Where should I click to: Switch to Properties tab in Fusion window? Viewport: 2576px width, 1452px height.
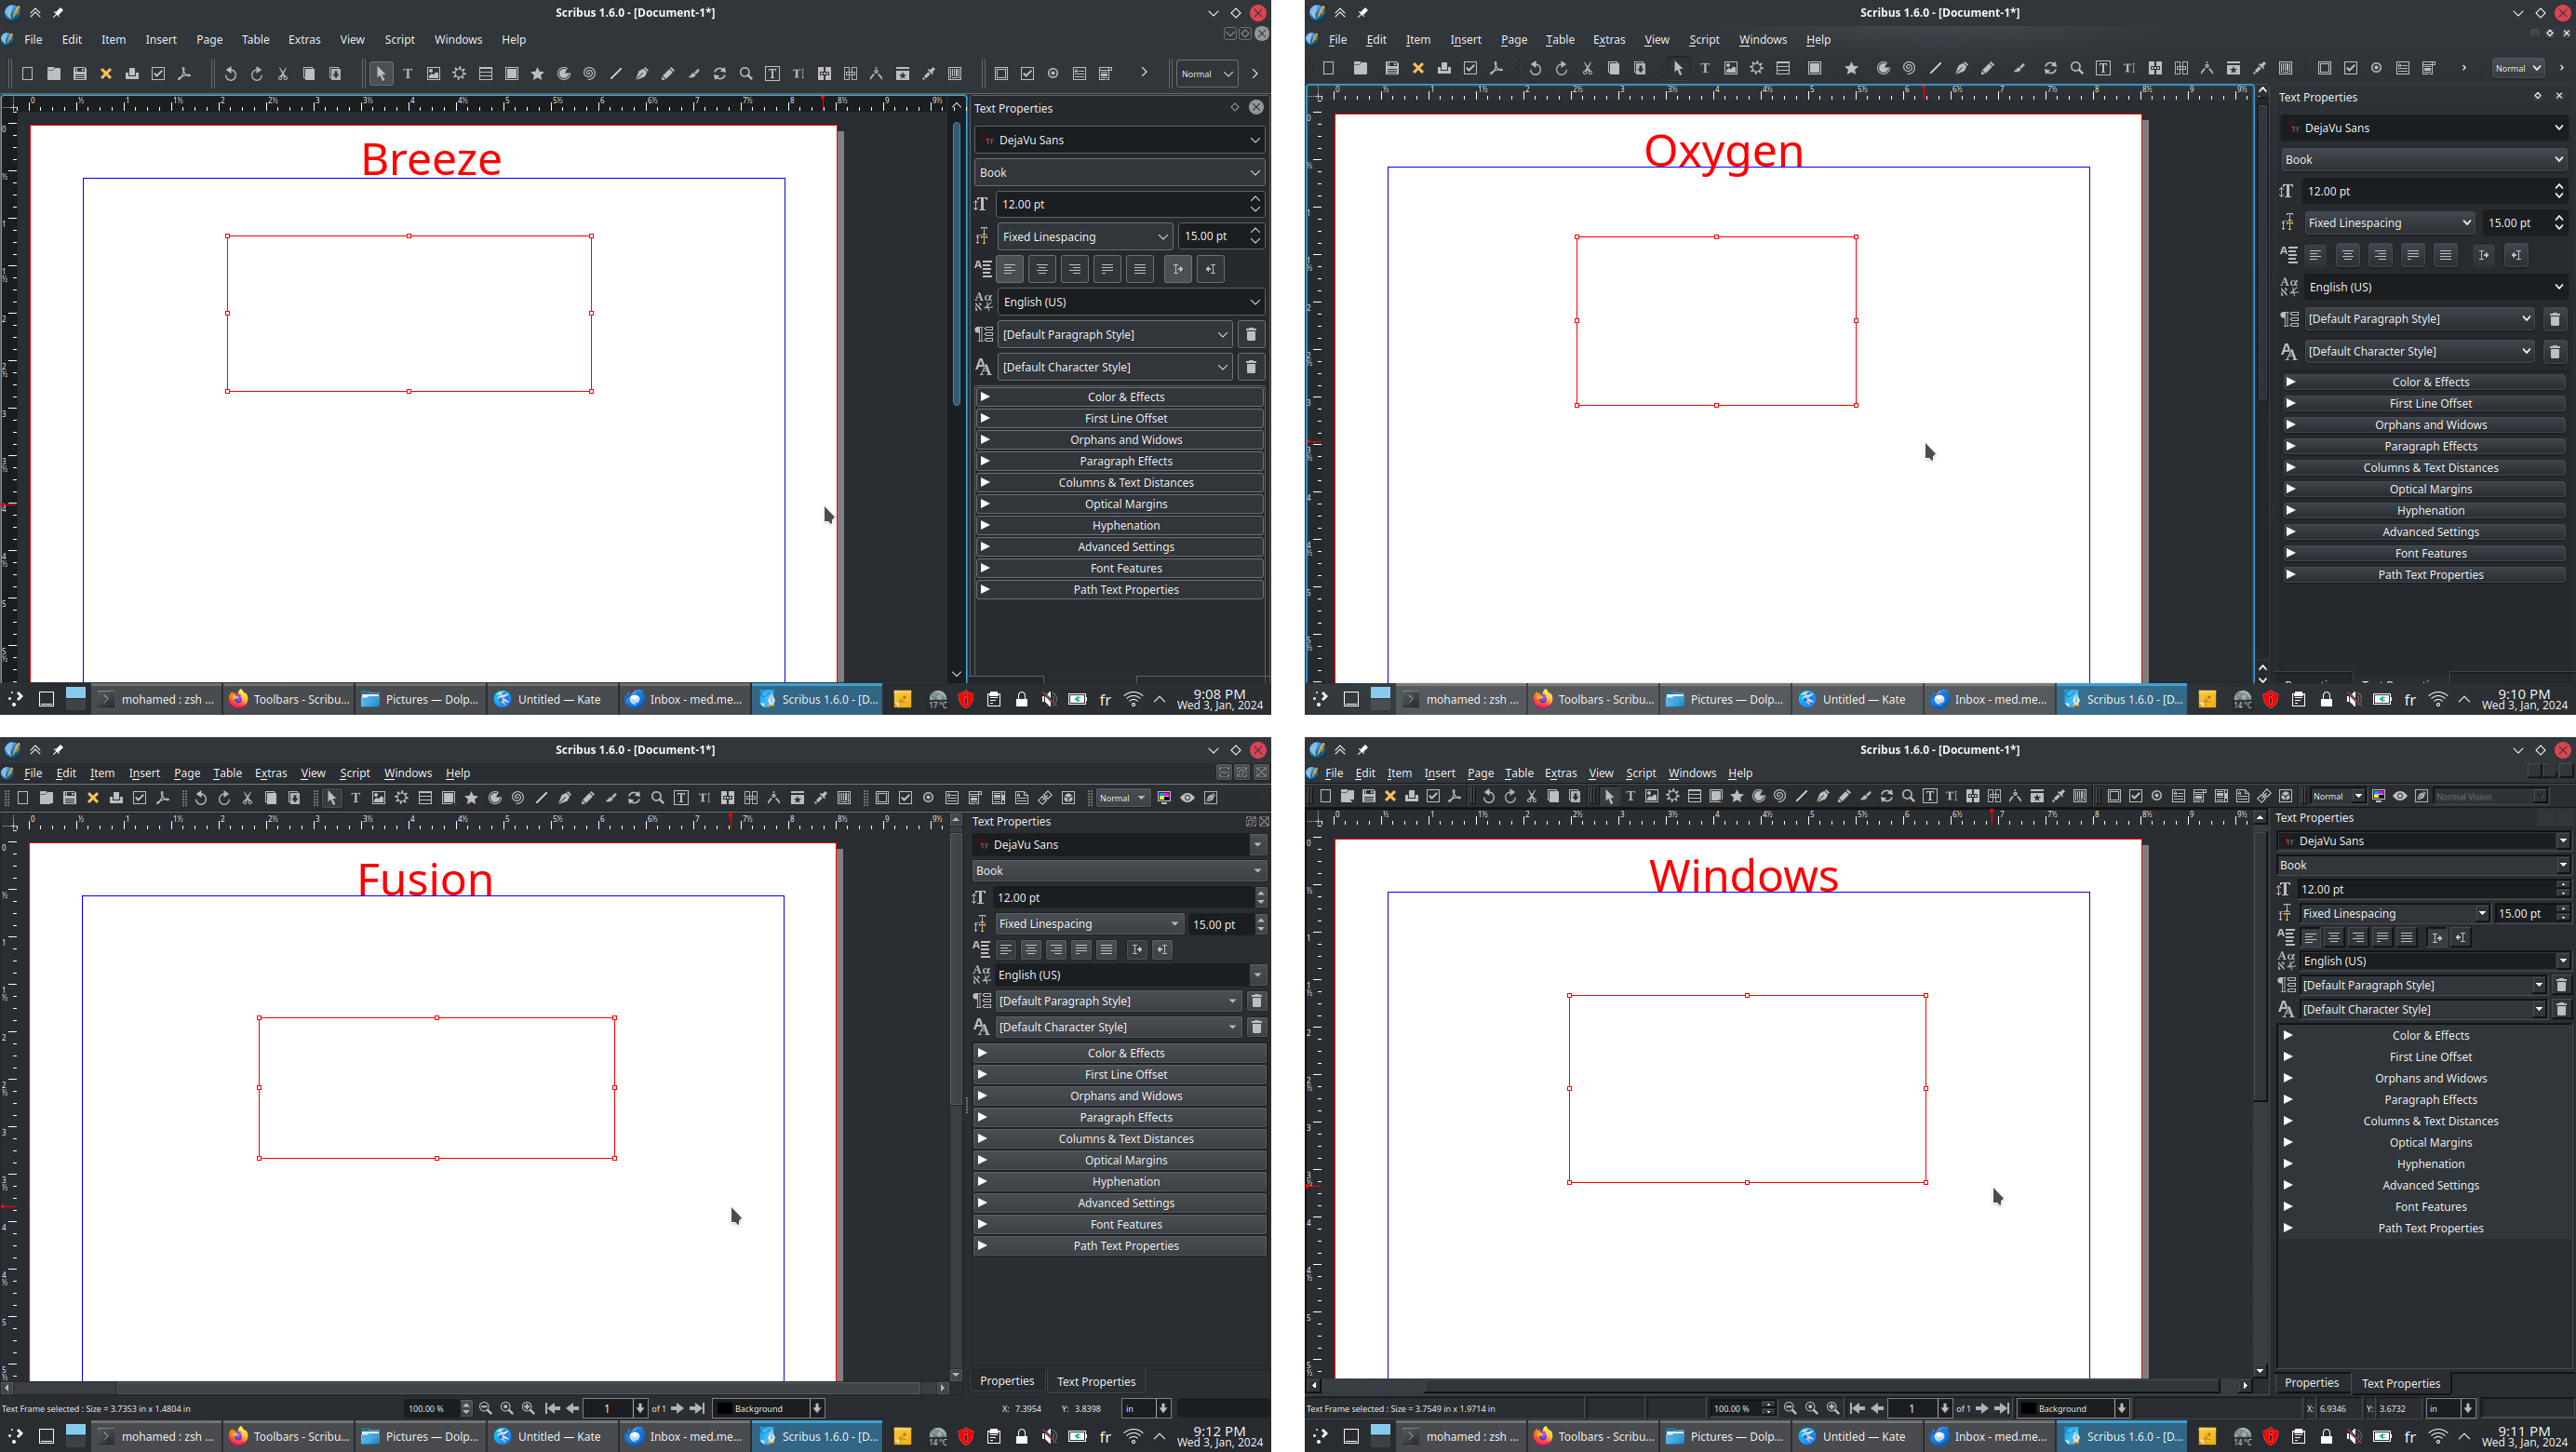[x=1006, y=1381]
